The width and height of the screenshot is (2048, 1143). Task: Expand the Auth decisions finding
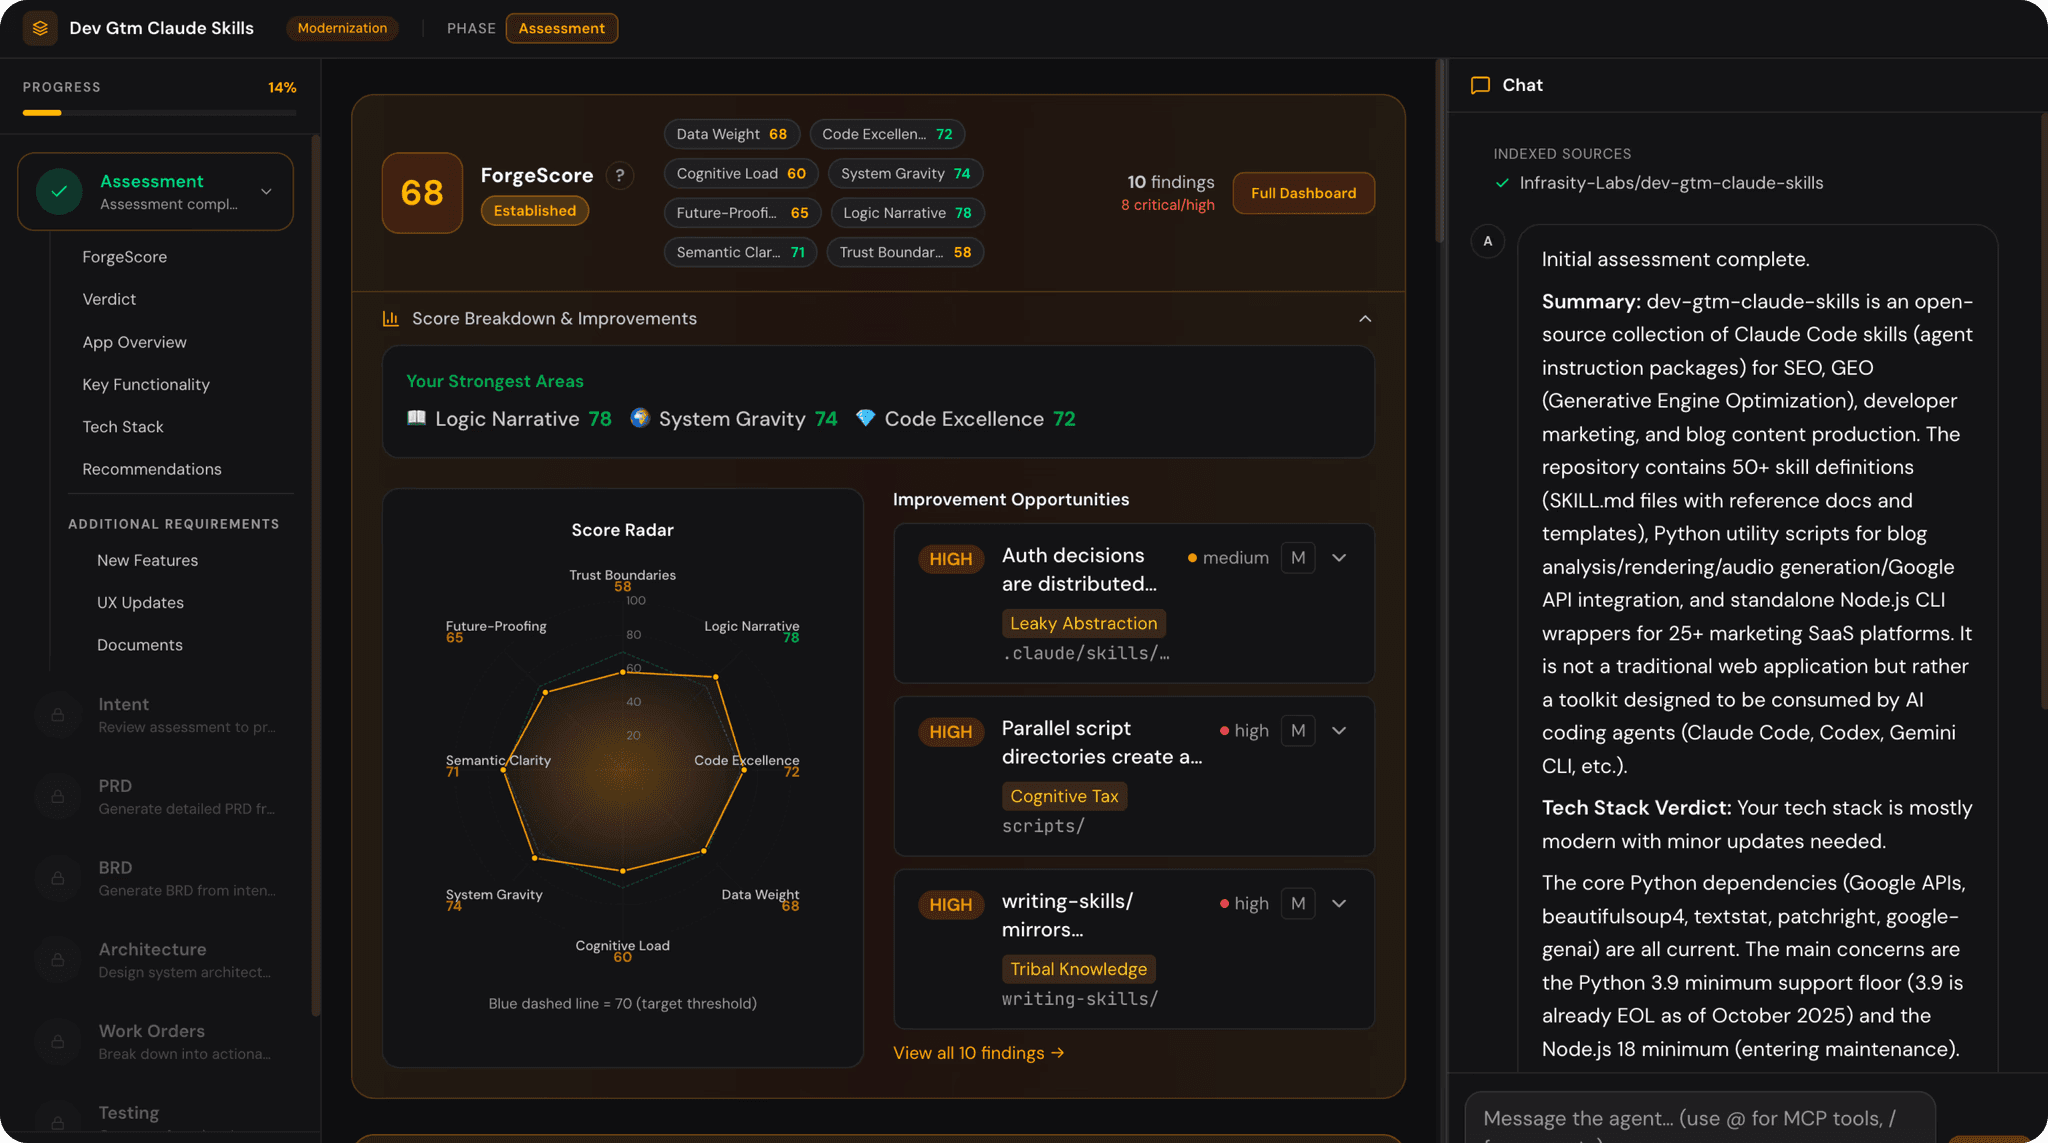(x=1340, y=558)
